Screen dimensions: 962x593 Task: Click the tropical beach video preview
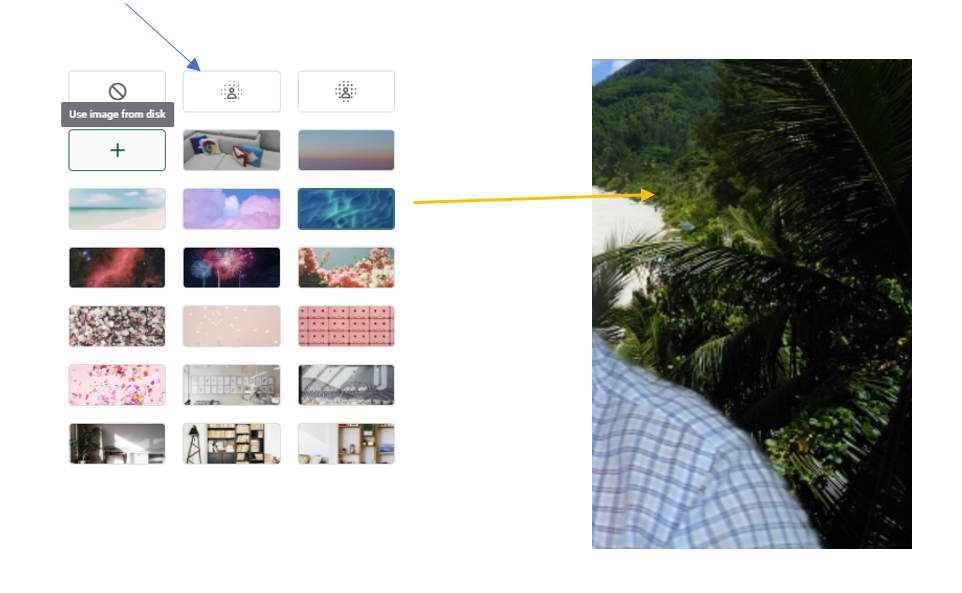752,304
